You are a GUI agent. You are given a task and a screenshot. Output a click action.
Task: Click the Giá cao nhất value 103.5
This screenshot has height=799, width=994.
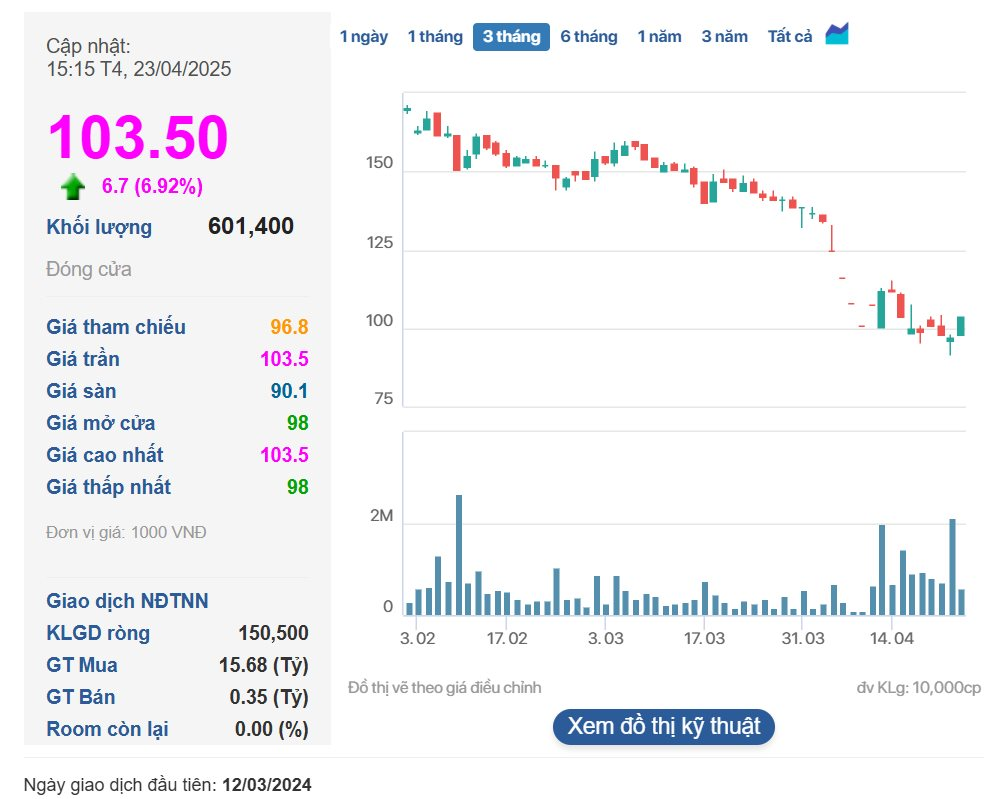point(284,455)
